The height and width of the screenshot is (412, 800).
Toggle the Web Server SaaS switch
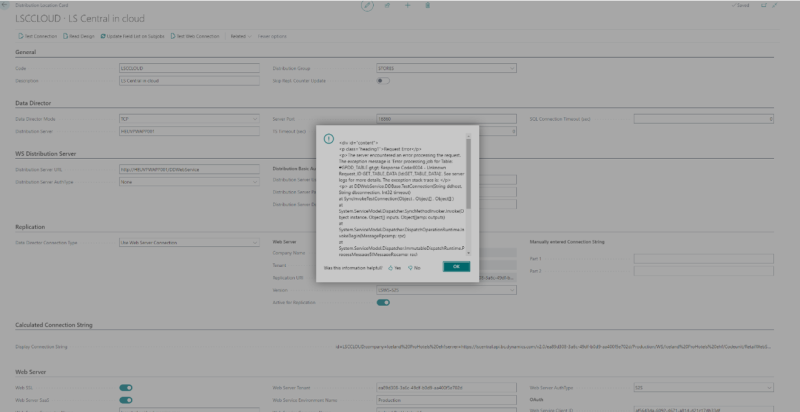[126, 400]
